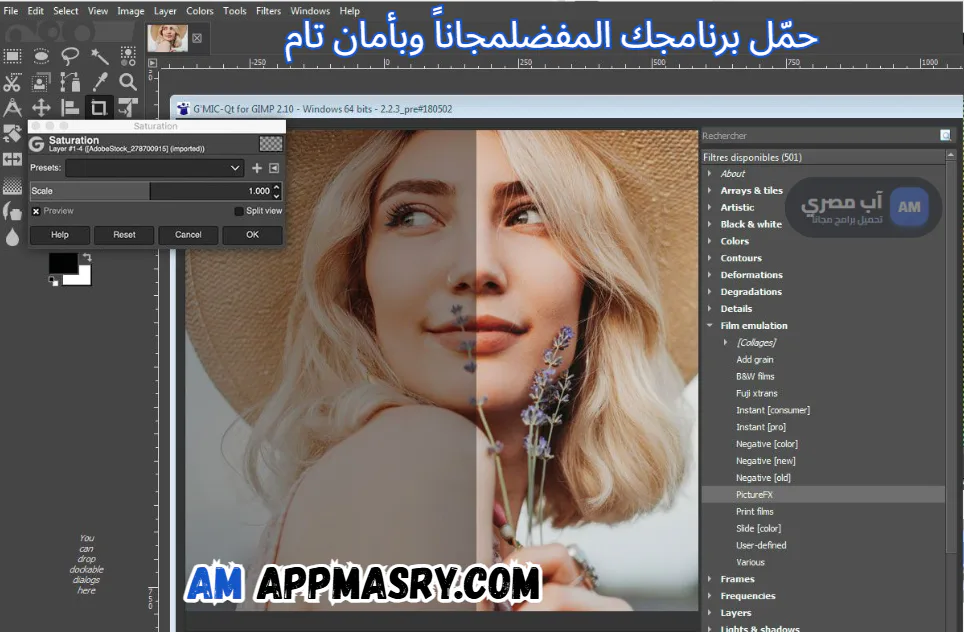The image size is (964, 632).
Task: Click the ruler corner navigation arrow icon
Action: 152,63
